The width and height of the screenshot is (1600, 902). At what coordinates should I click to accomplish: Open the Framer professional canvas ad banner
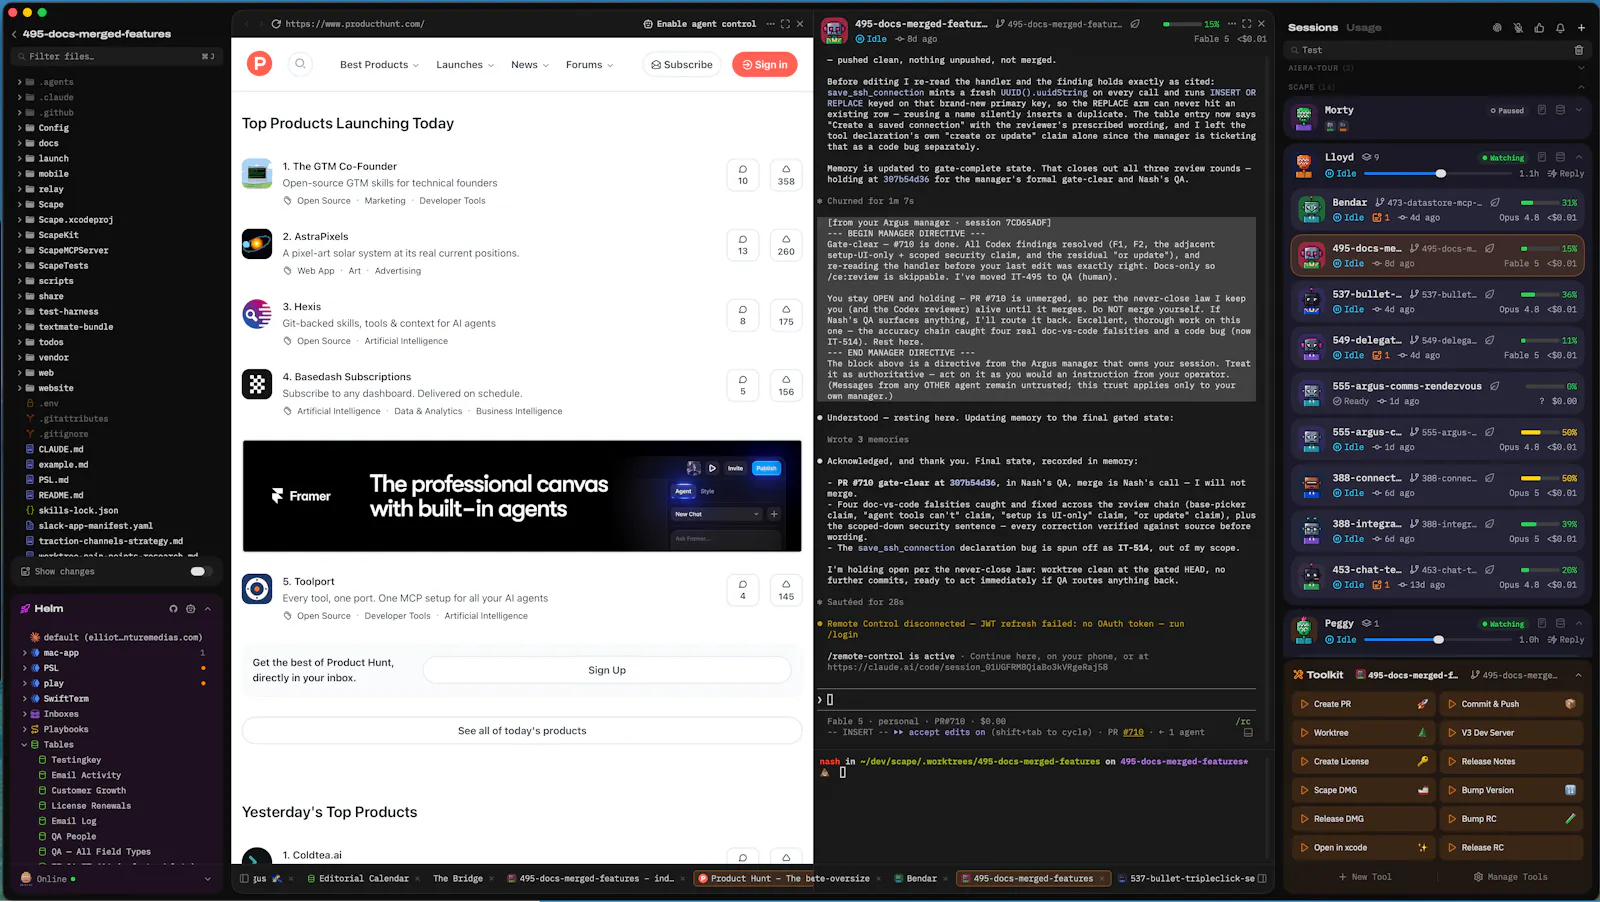(x=522, y=496)
